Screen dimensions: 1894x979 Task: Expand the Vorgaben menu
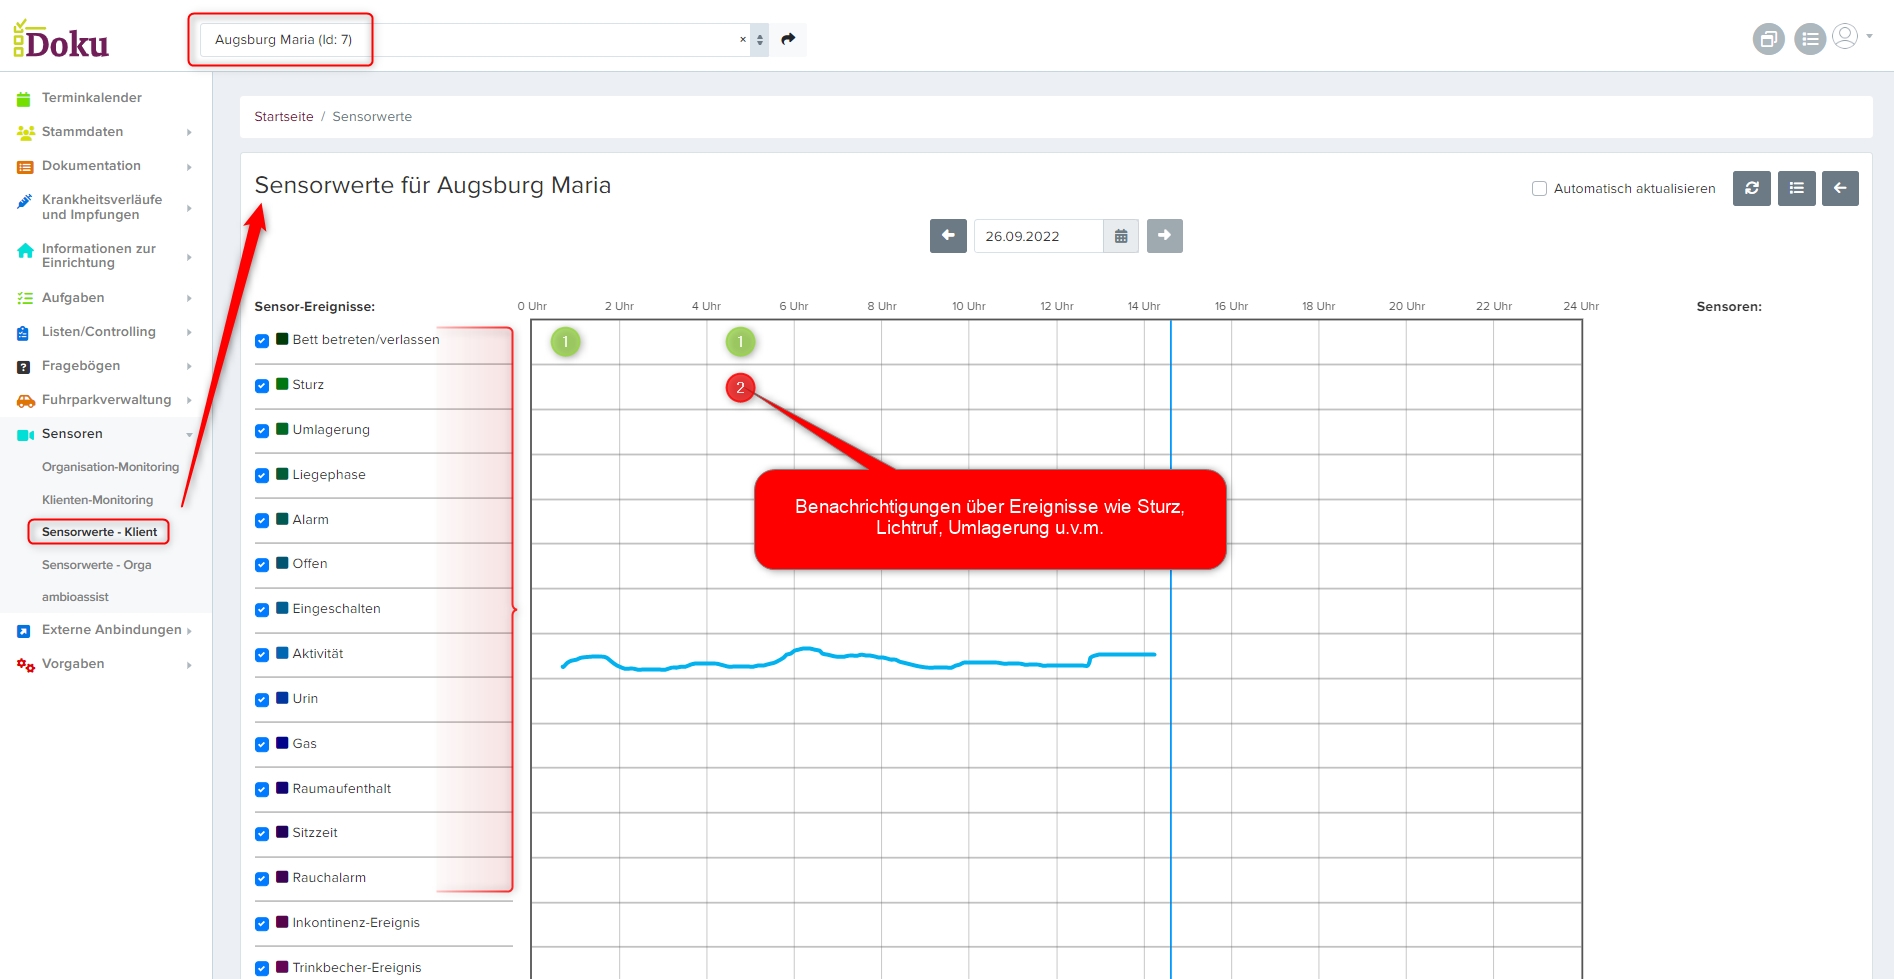click(x=189, y=665)
